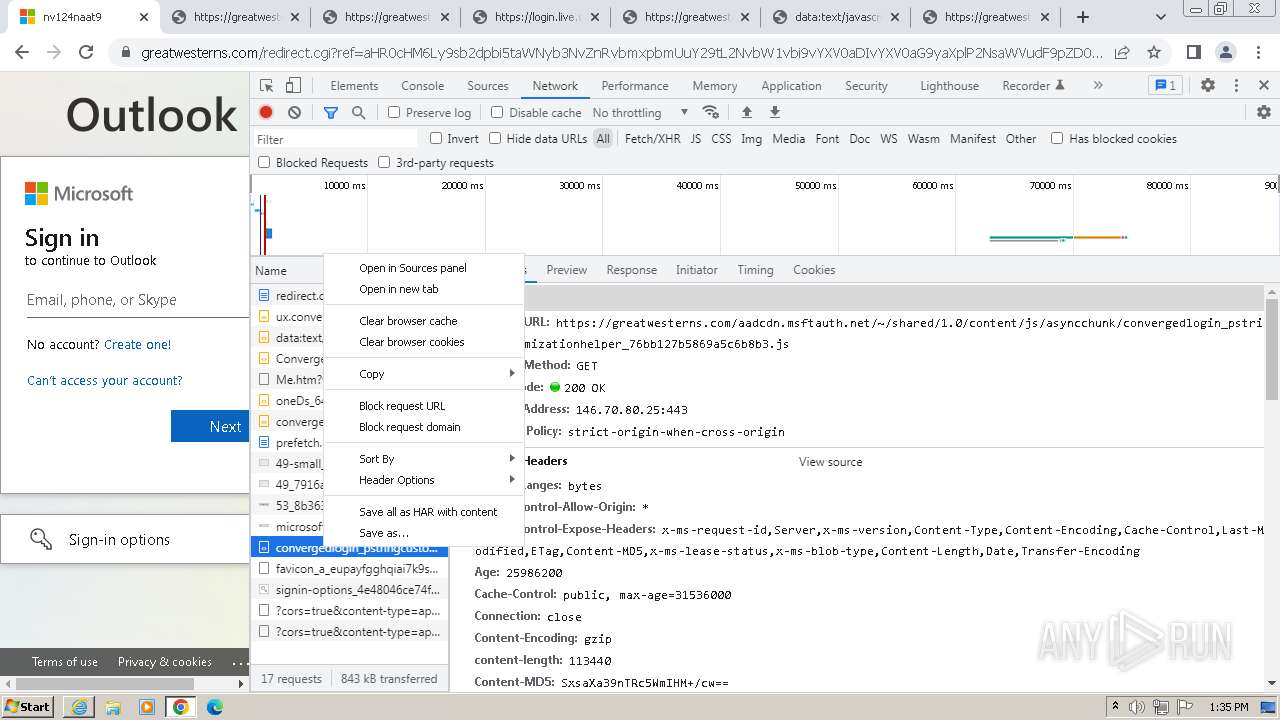Select signin-options_4e48046ce74f request row
The width and height of the screenshot is (1280, 720).
point(350,590)
